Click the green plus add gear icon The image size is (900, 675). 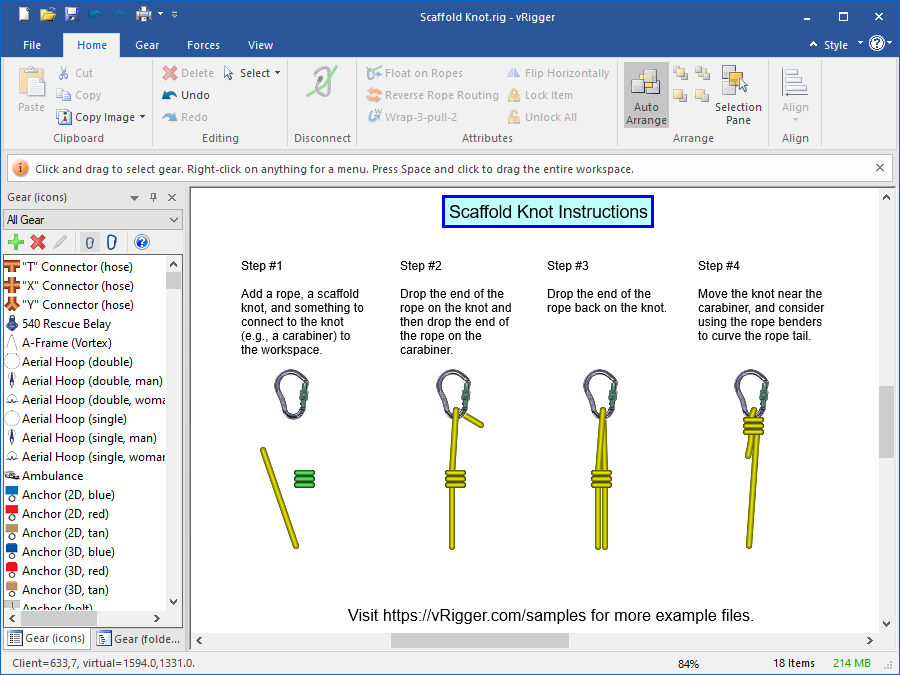pos(15,242)
